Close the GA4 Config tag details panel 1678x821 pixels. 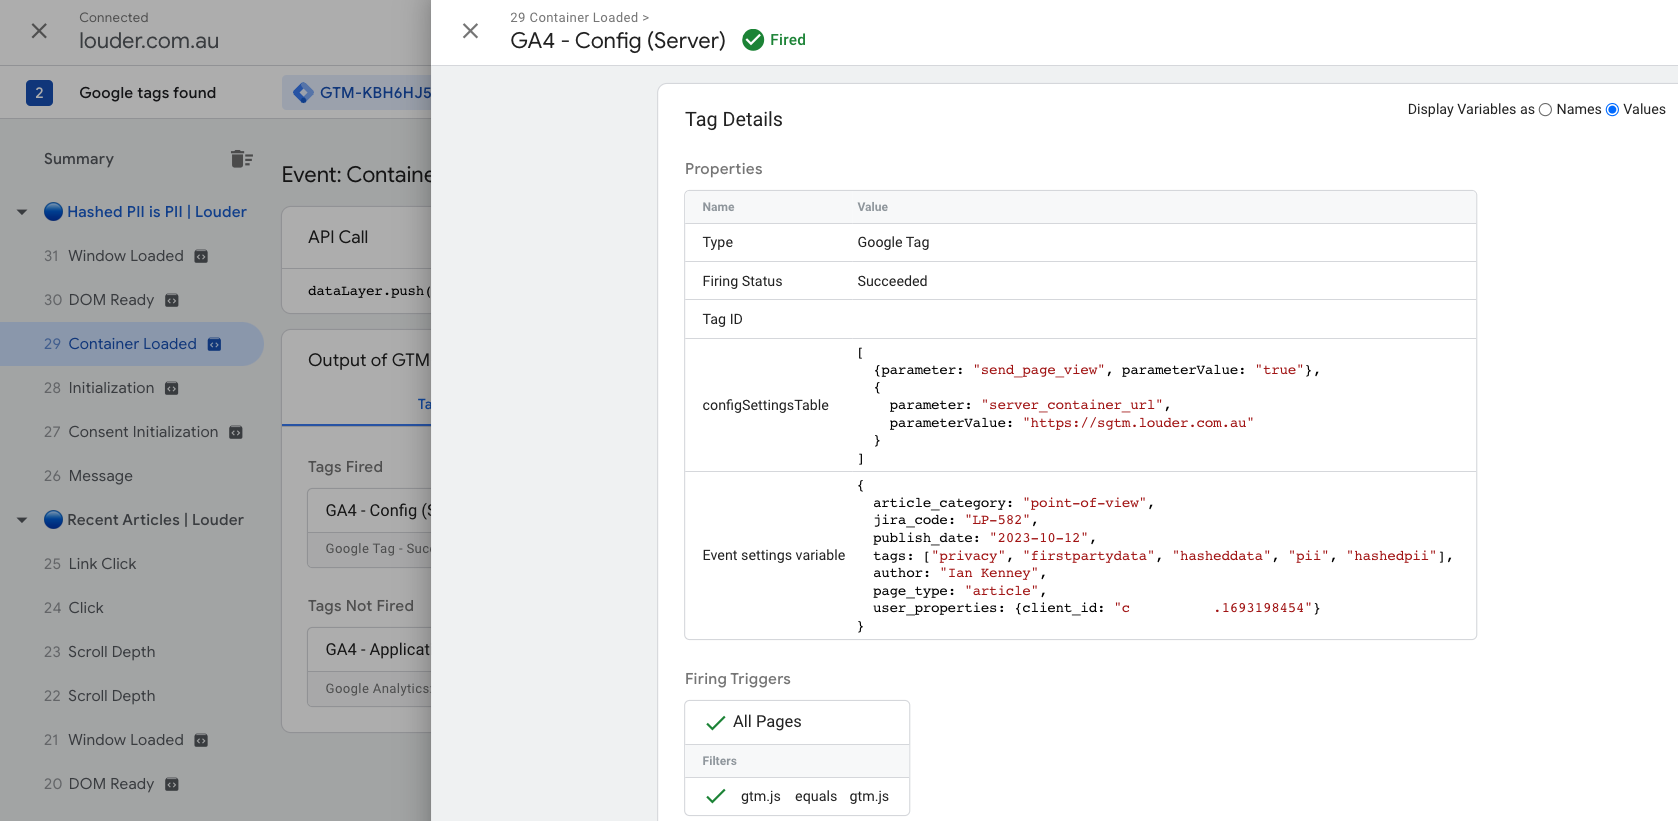(x=470, y=31)
